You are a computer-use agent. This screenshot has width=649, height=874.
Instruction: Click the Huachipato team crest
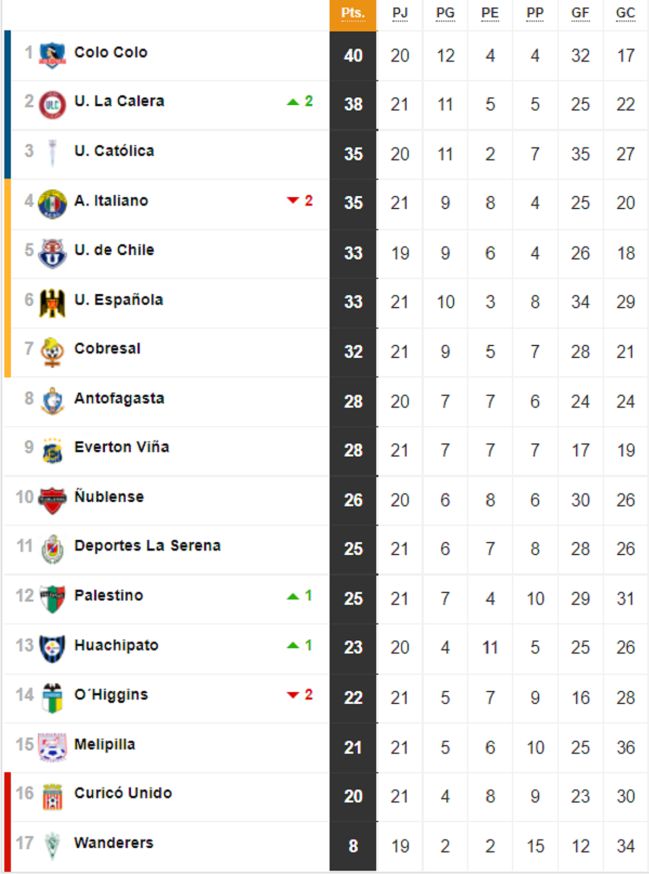(x=52, y=647)
